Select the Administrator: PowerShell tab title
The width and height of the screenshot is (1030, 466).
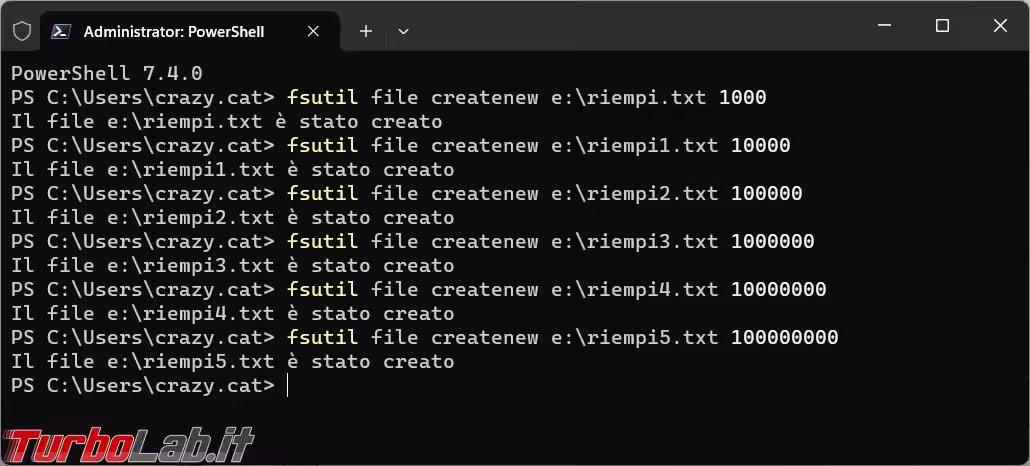point(174,31)
